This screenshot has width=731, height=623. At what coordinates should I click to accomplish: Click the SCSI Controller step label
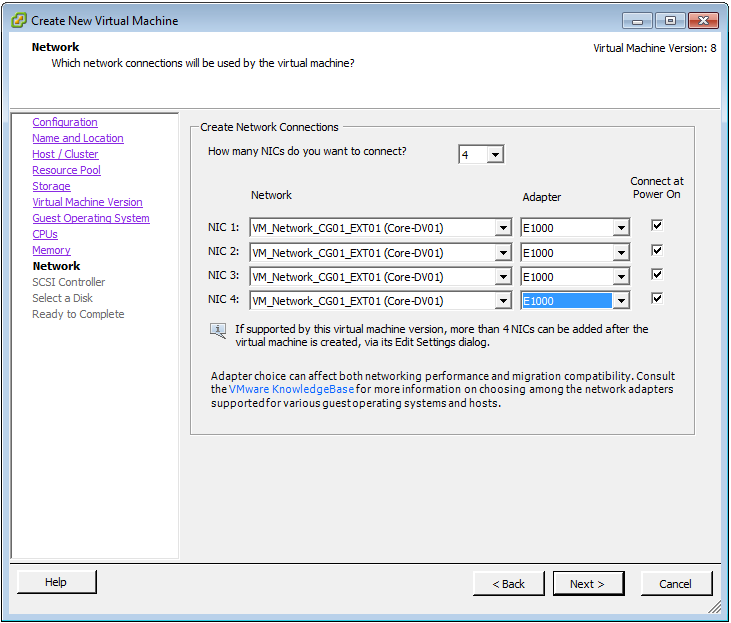(69, 282)
